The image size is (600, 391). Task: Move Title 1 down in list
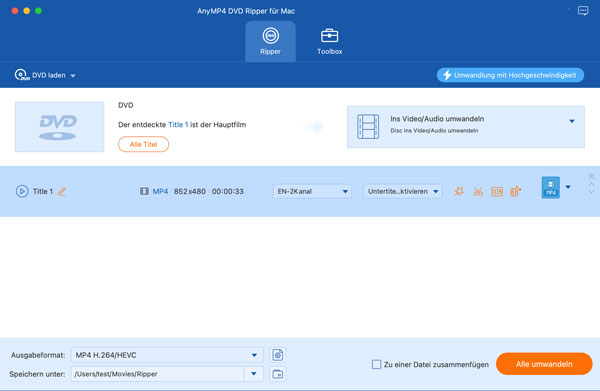591,191
